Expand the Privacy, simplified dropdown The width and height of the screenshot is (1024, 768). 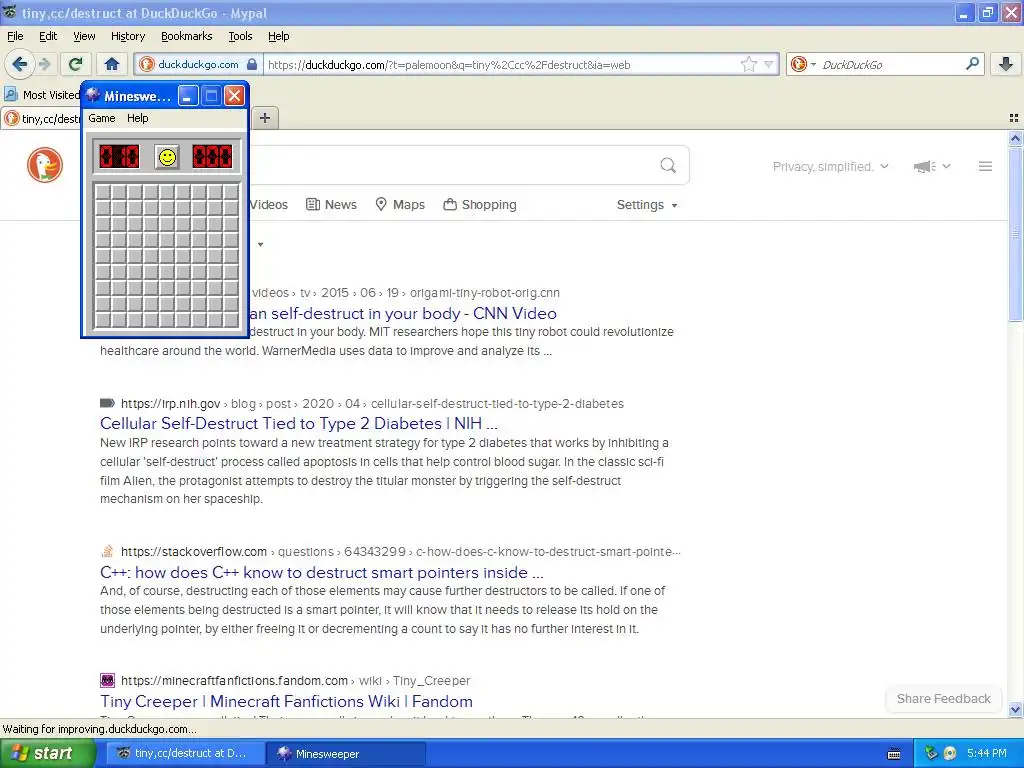(884, 167)
